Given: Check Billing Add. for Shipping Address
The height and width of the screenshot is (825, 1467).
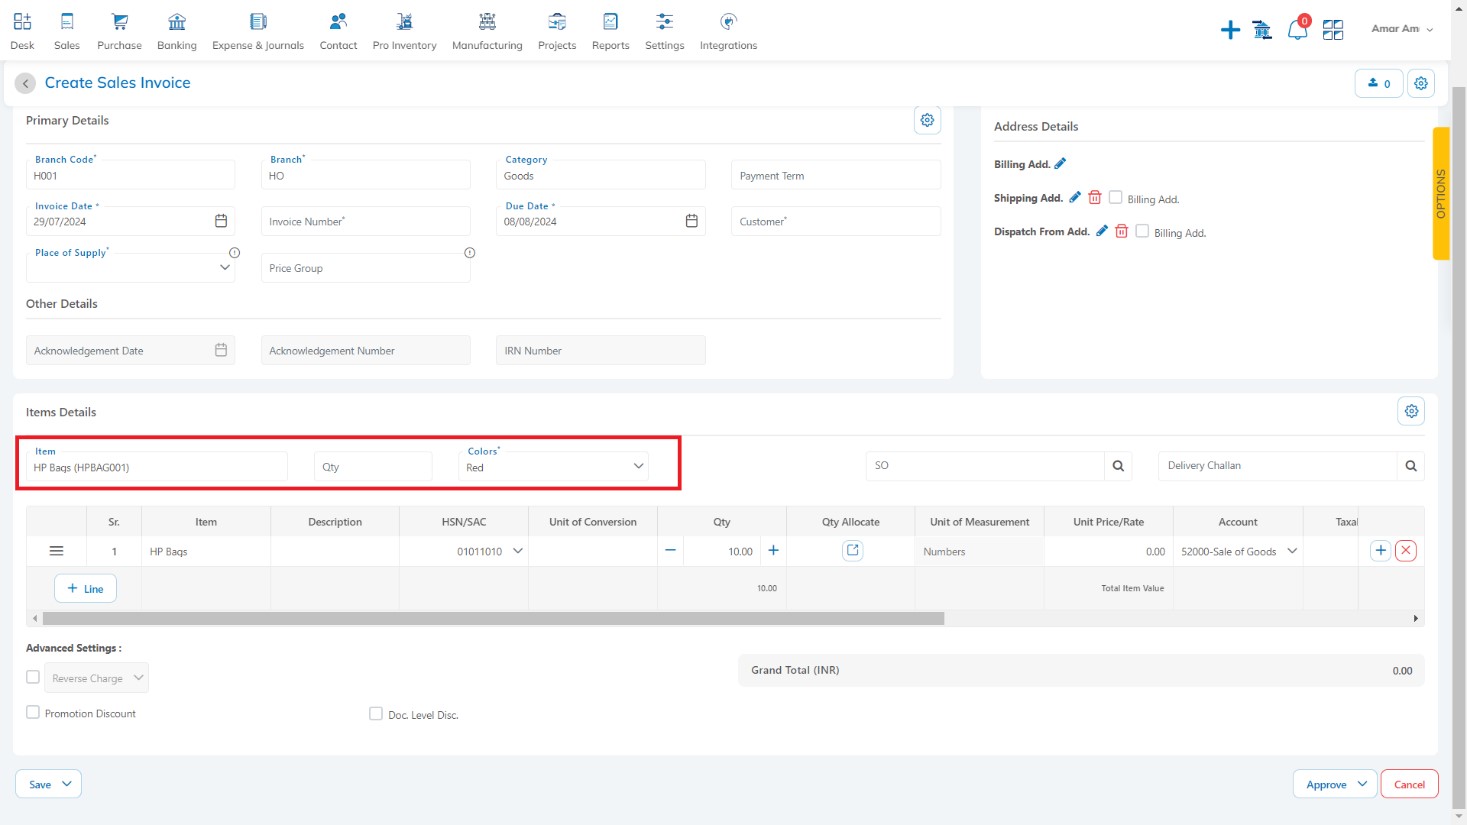Looking at the screenshot, I should point(1115,198).
